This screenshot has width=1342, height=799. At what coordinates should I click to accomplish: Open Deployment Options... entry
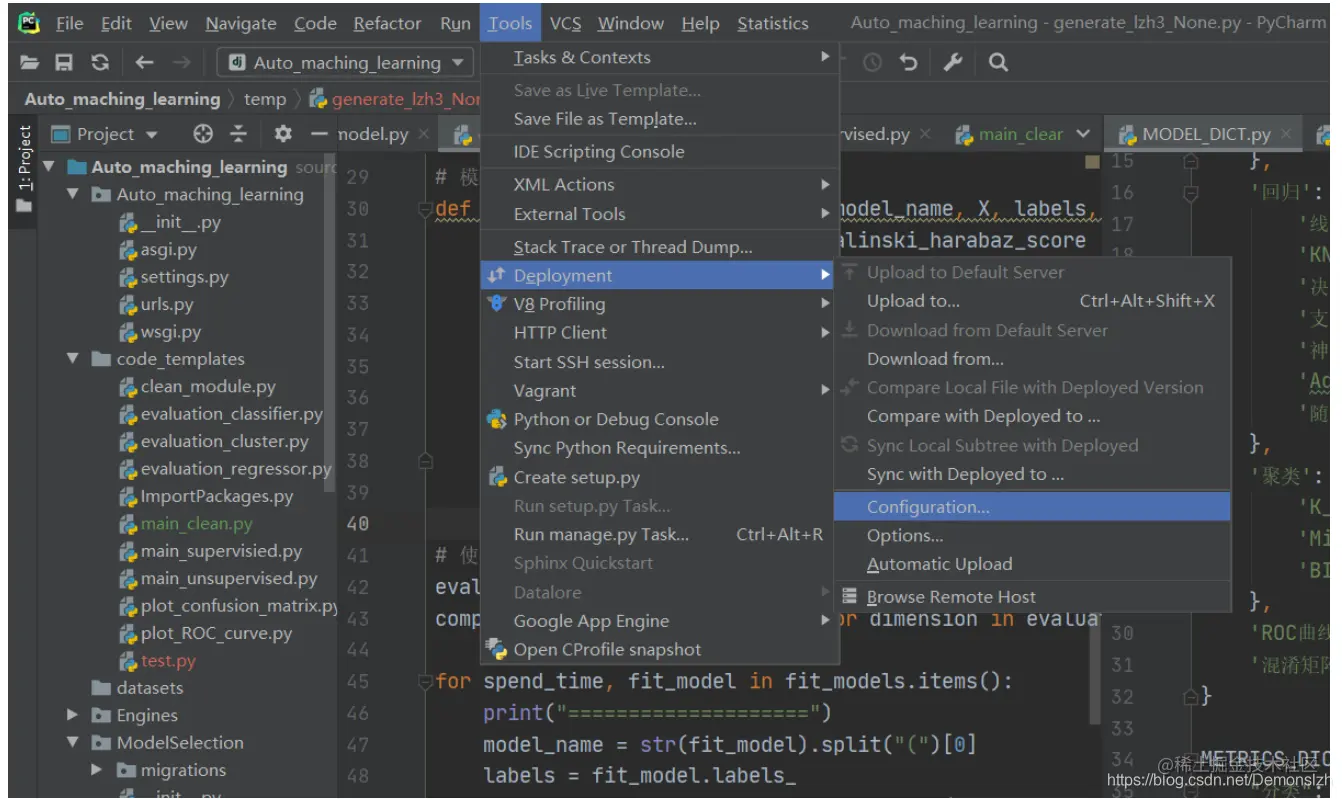[1032, 535]
